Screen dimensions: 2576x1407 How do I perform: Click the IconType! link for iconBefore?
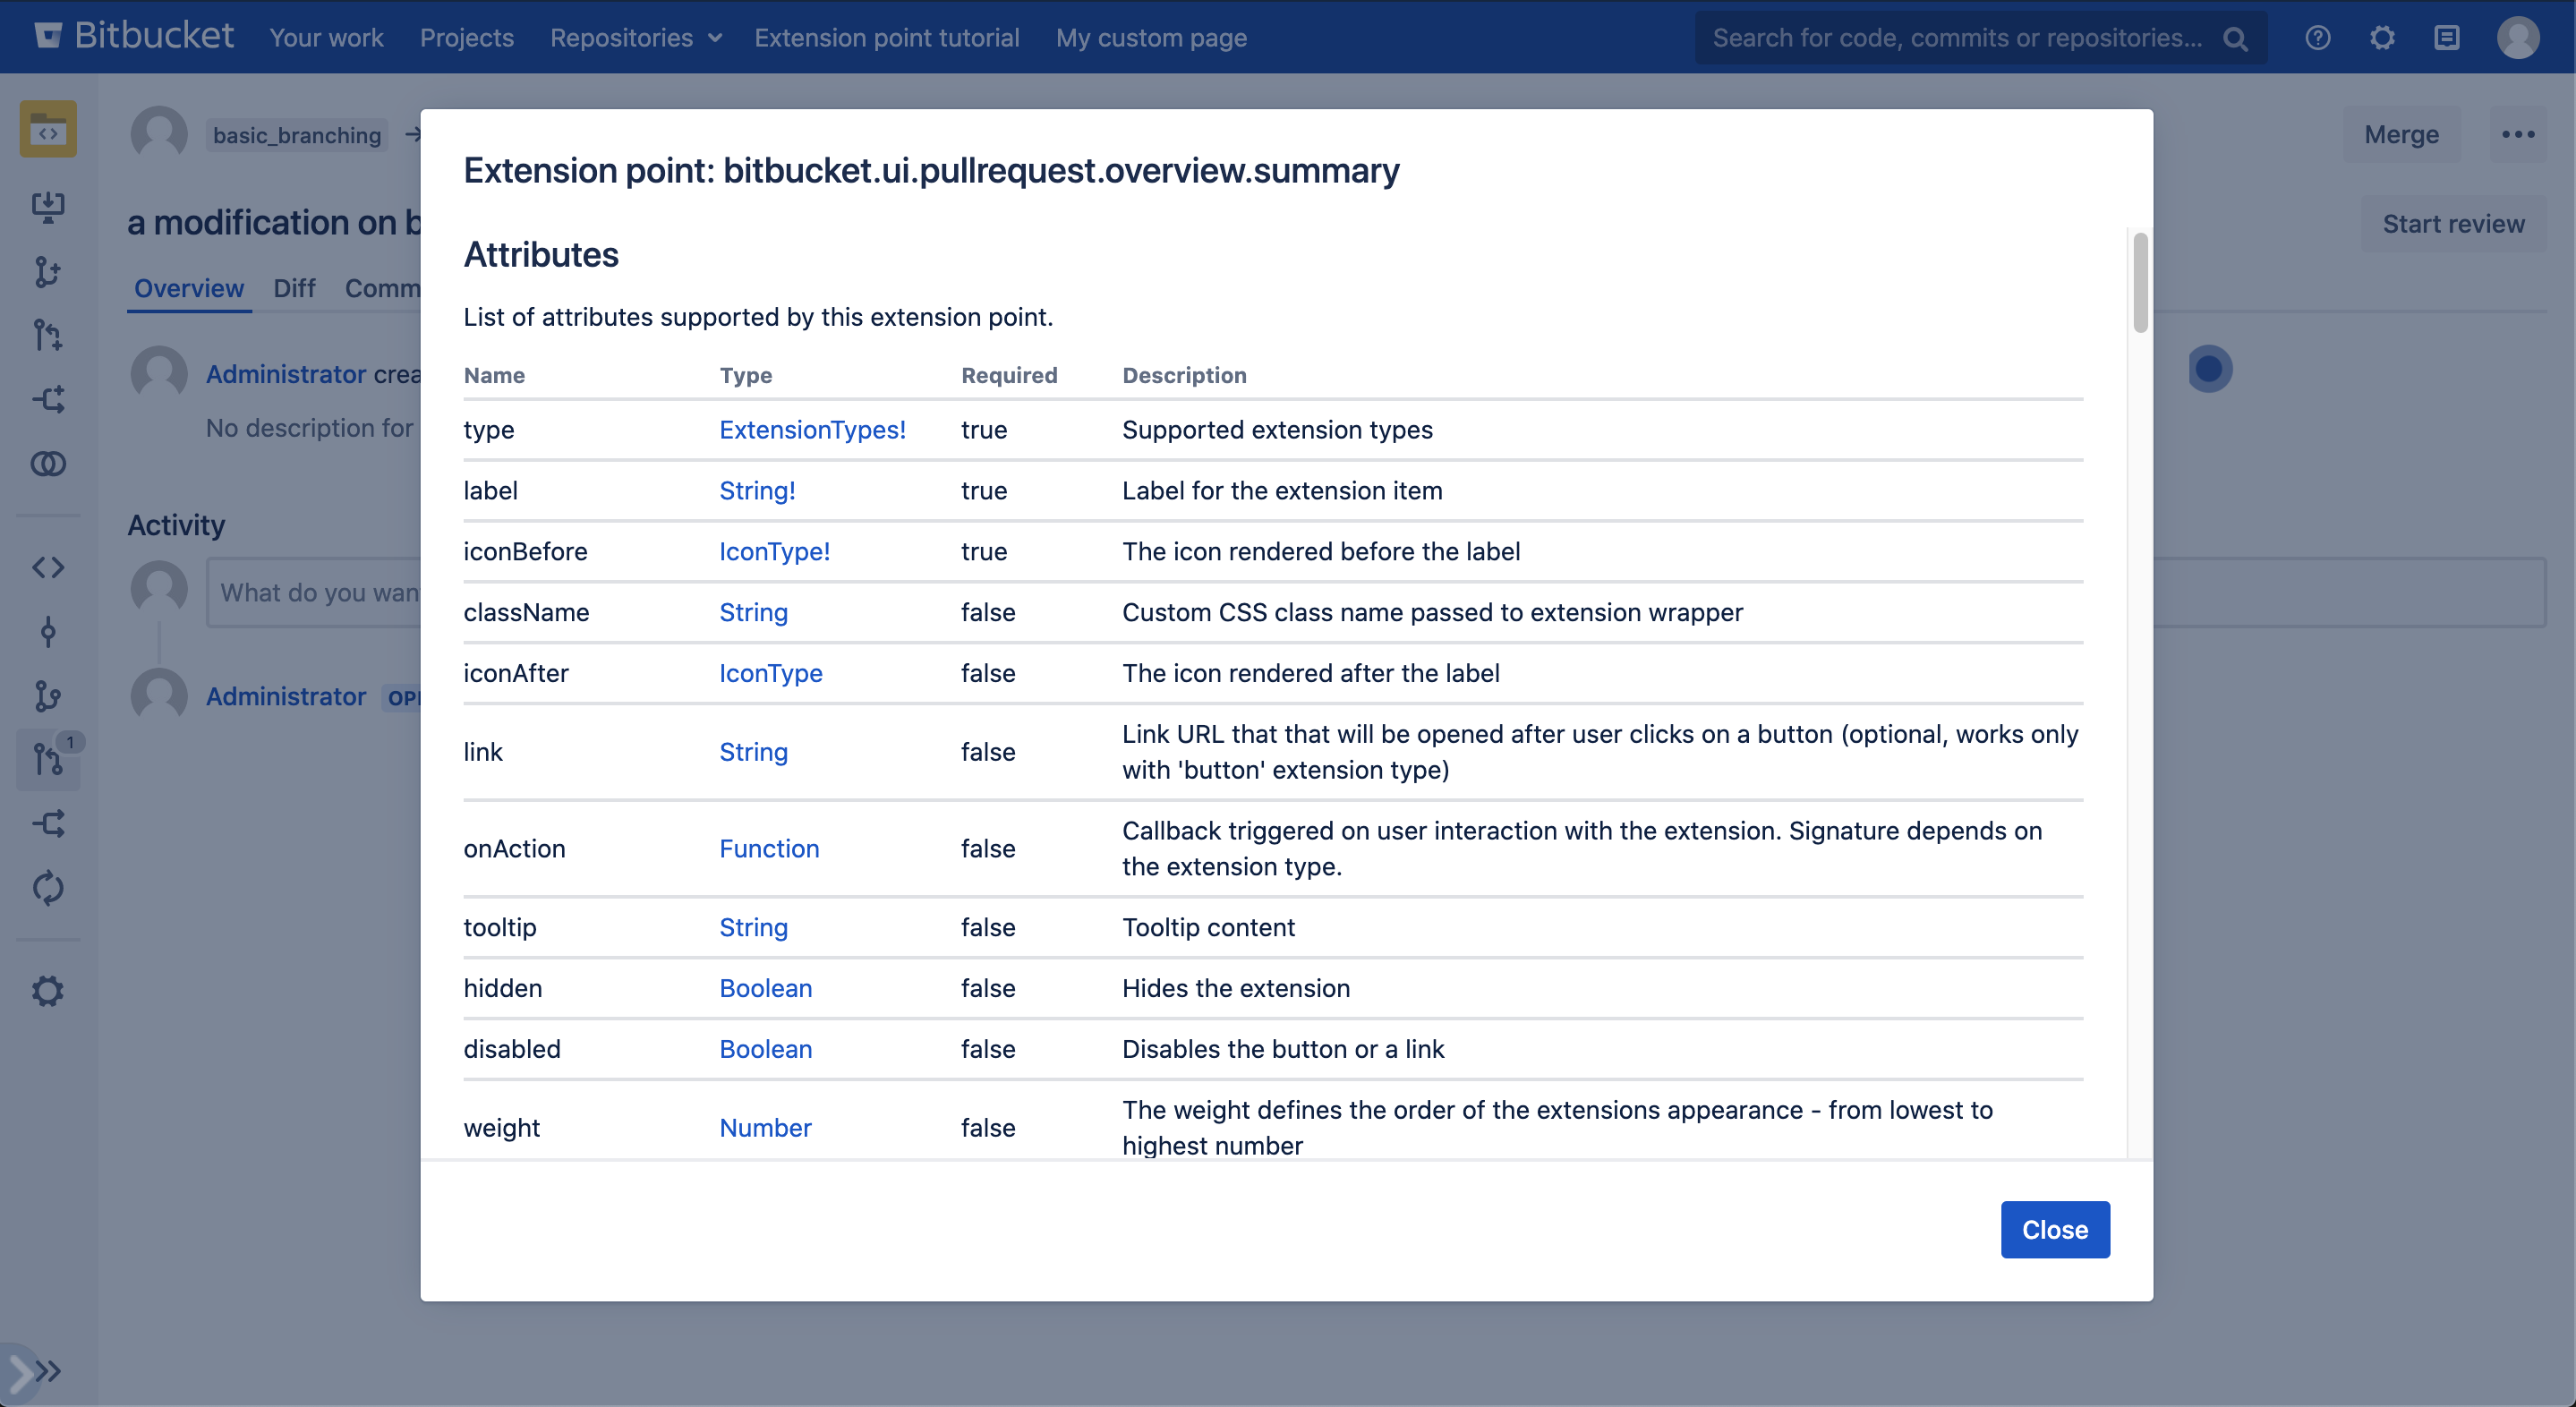774,551
